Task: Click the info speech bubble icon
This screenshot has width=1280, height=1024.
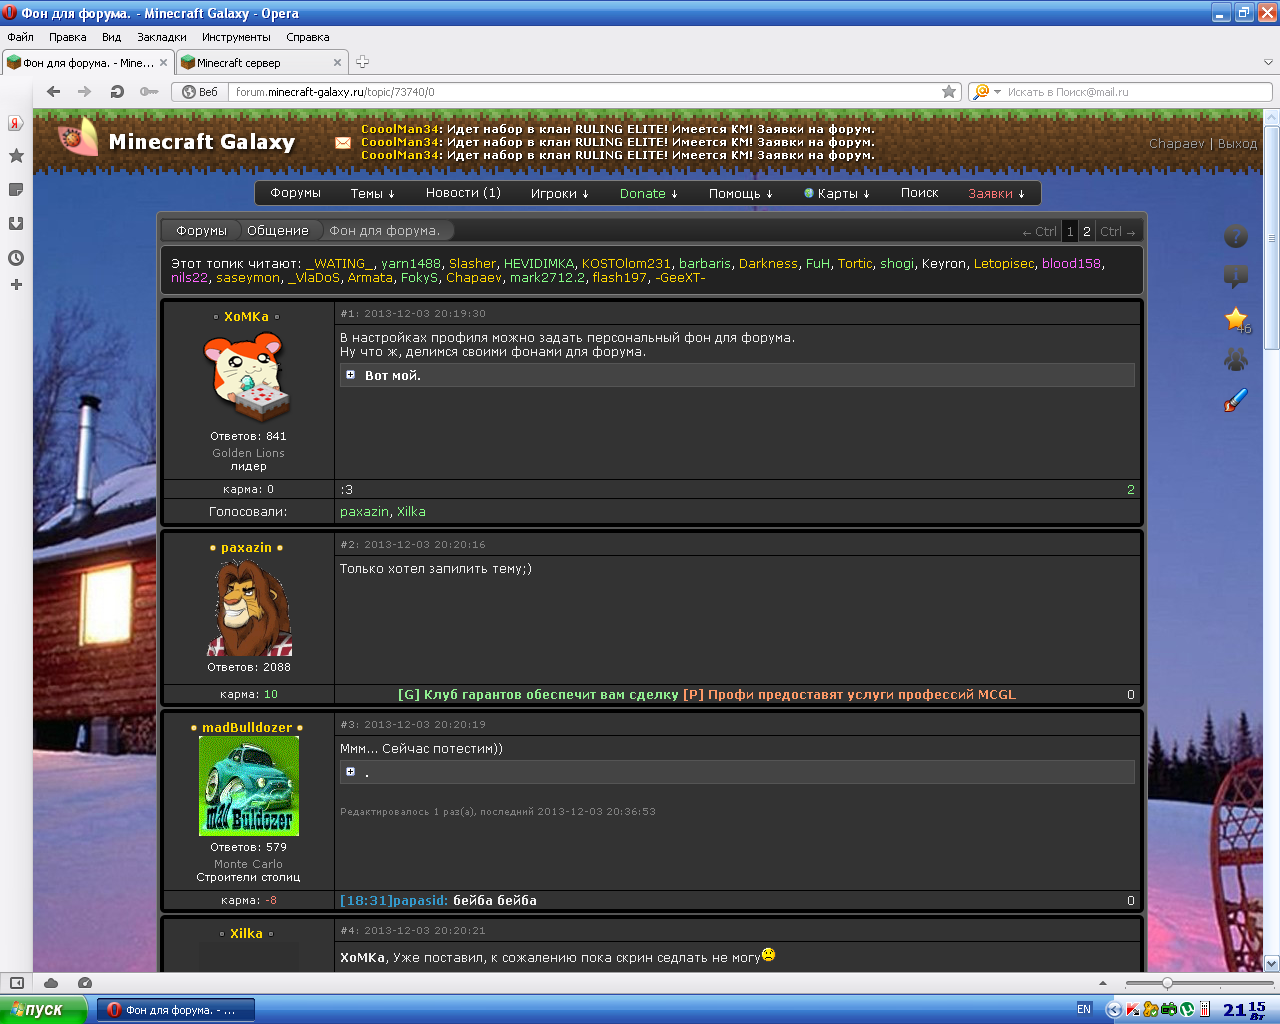Action: pyautogui.click(x=1236, y=277)
